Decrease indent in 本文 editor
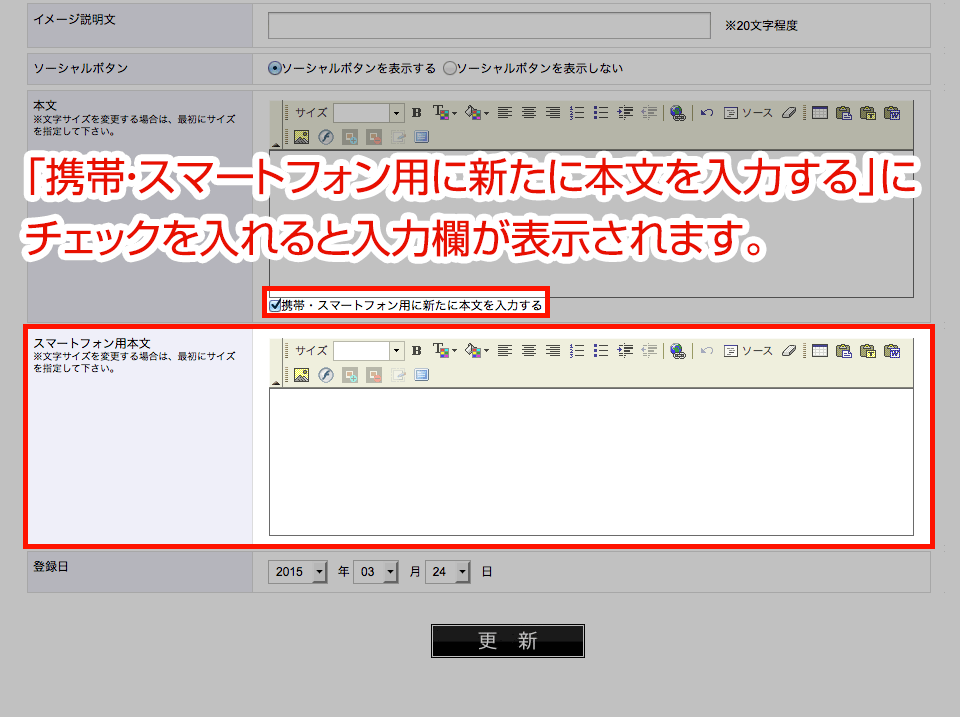Screen dimensions: 960x717 point(649,113)
